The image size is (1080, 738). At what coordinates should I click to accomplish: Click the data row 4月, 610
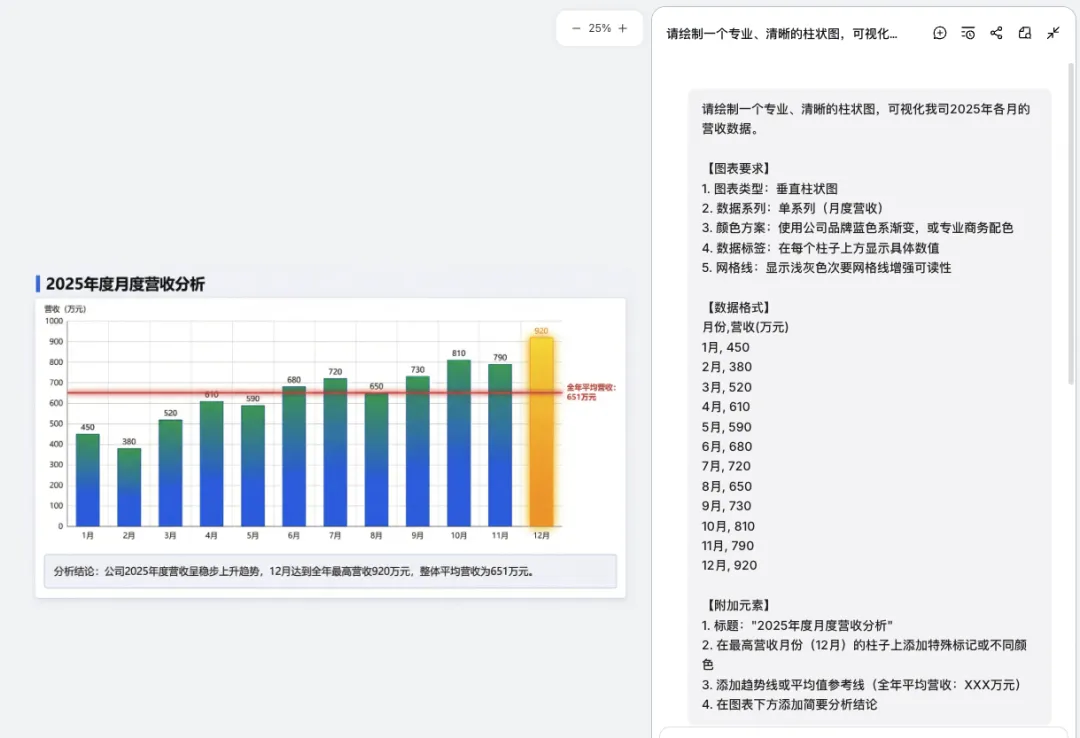[726, 407]
